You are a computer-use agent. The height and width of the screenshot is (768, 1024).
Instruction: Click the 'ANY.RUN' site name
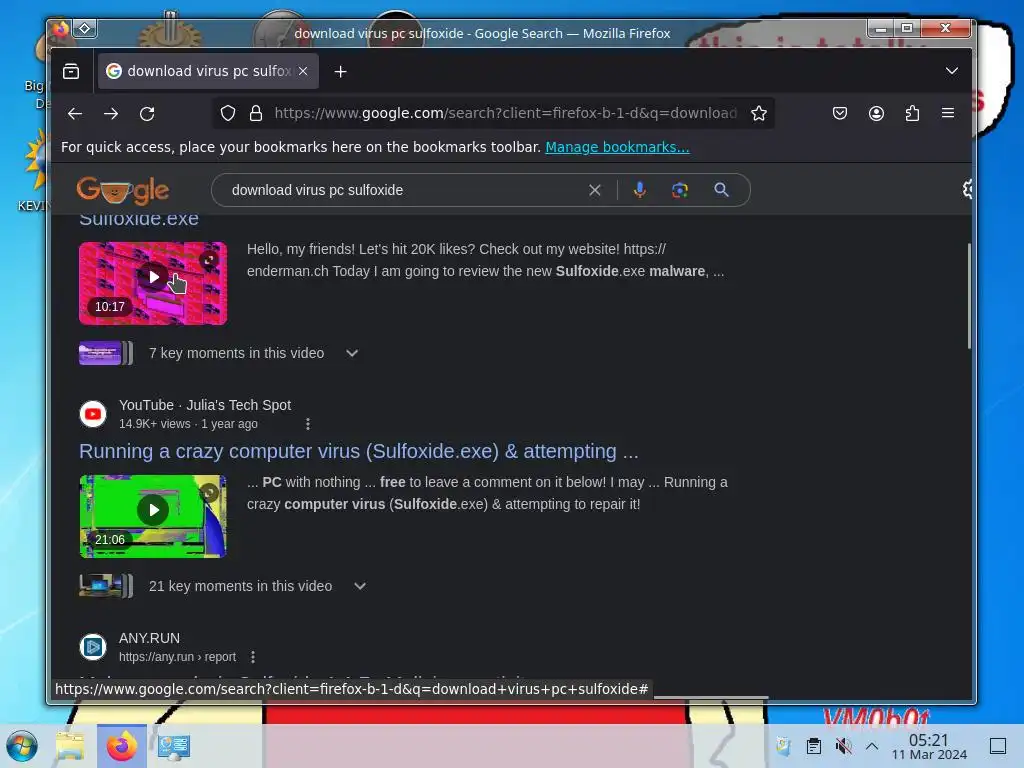tap(150, 638)
